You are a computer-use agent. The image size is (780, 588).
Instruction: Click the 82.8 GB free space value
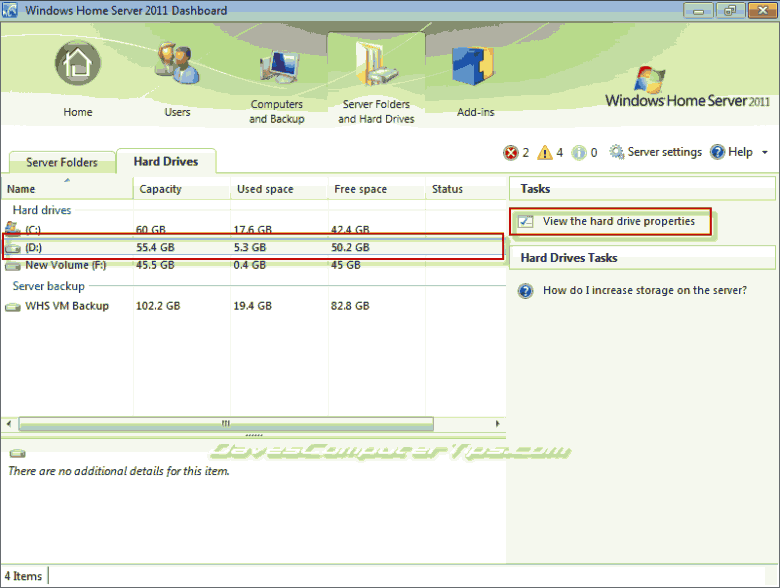pos(350,306)
